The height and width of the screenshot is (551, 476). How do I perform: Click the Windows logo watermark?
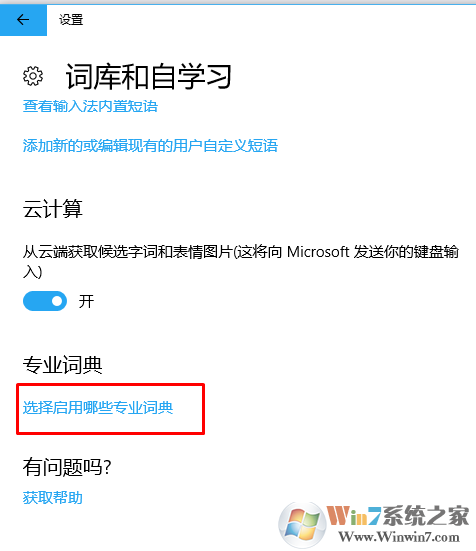[x=302, y=525]
